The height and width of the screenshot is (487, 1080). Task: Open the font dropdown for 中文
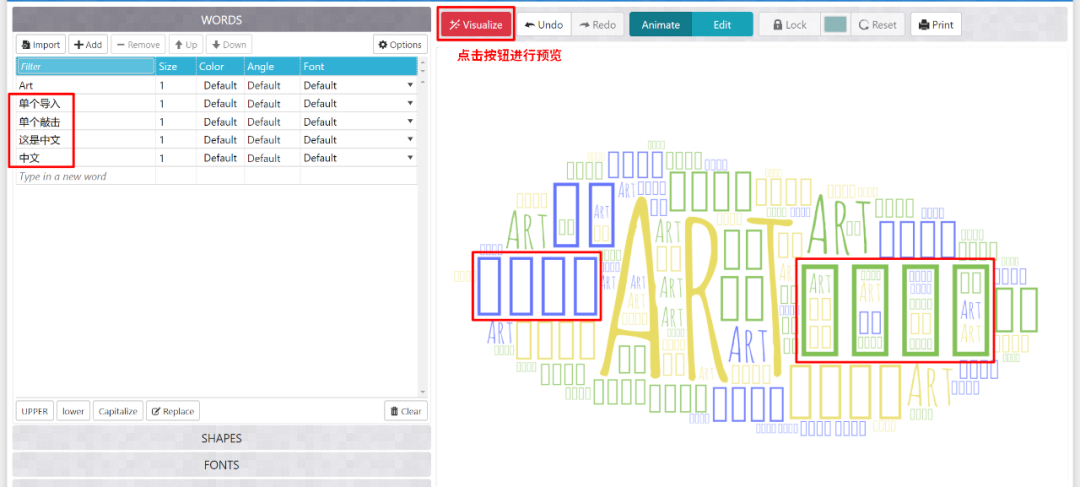[x=411, y=158]
